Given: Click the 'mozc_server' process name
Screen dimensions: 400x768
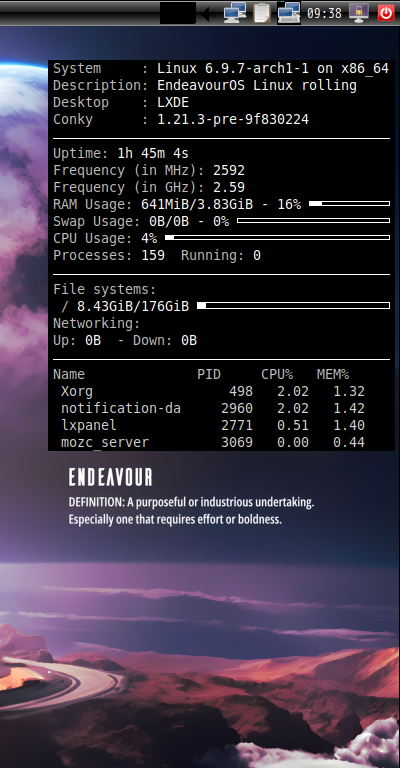Looking at the screenshot, I should pos(105,442).
